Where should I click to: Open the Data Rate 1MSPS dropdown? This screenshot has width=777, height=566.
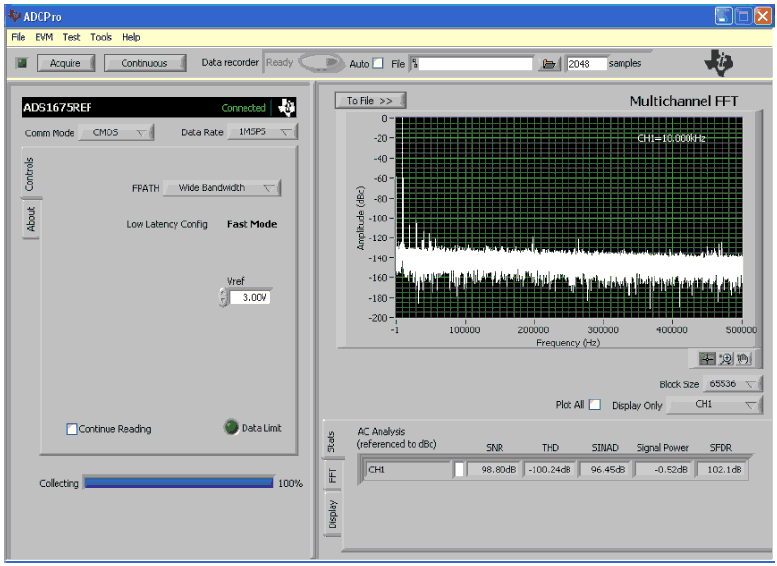pyautogui.click(x=262, y=132)
